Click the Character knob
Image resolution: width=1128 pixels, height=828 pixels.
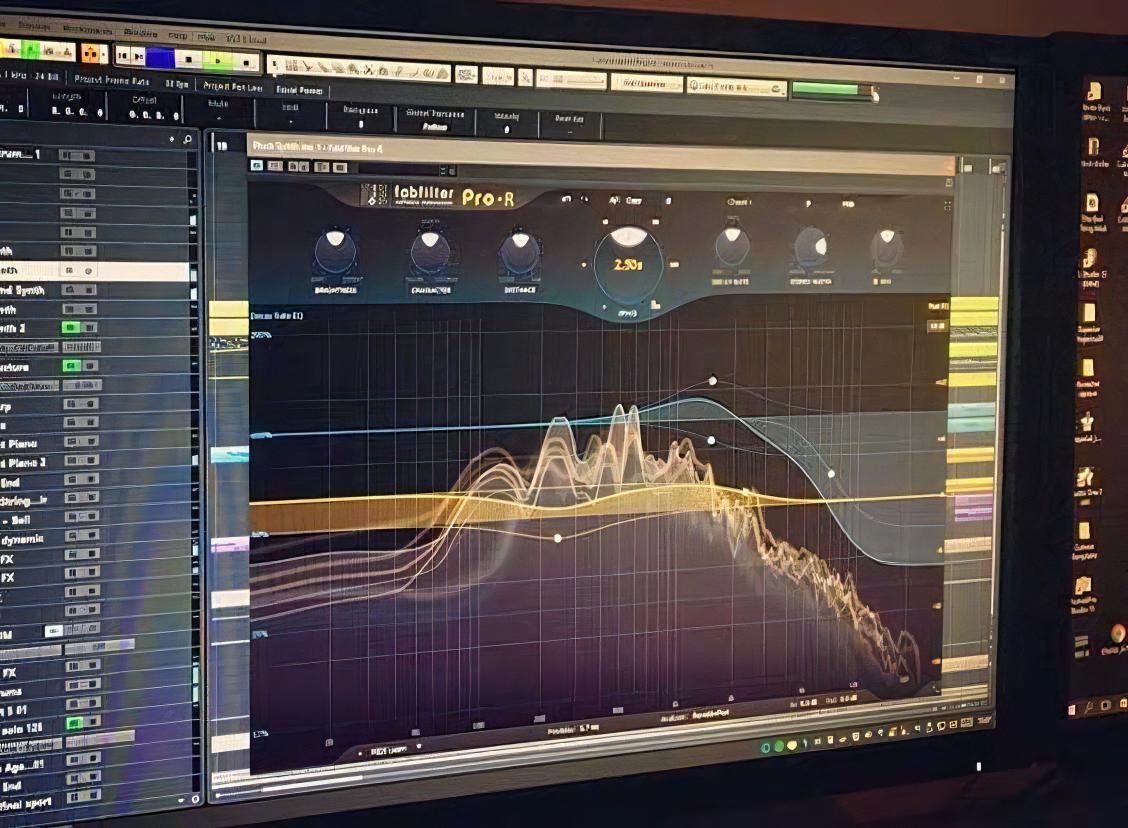point(430,253)
